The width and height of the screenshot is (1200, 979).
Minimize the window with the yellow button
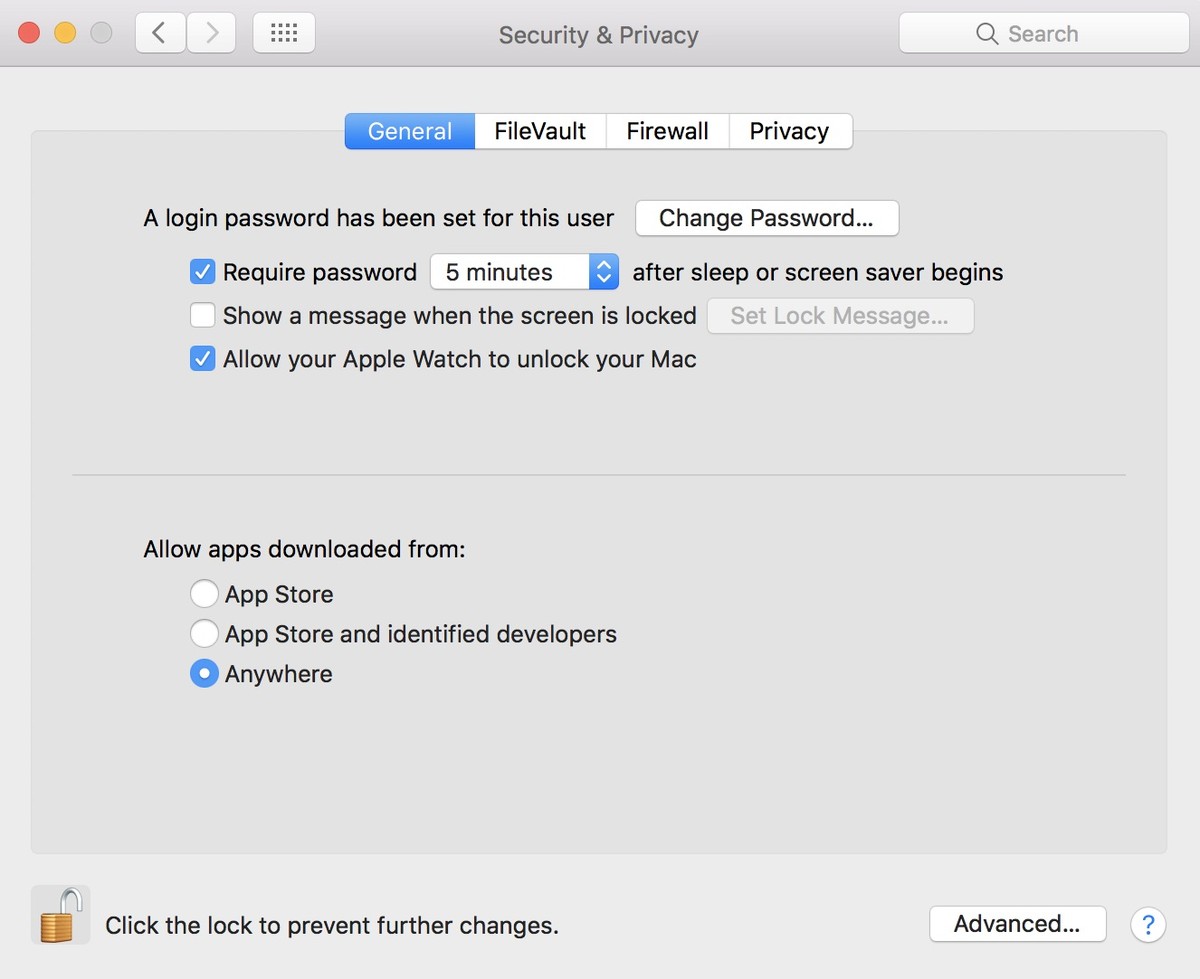65,34
